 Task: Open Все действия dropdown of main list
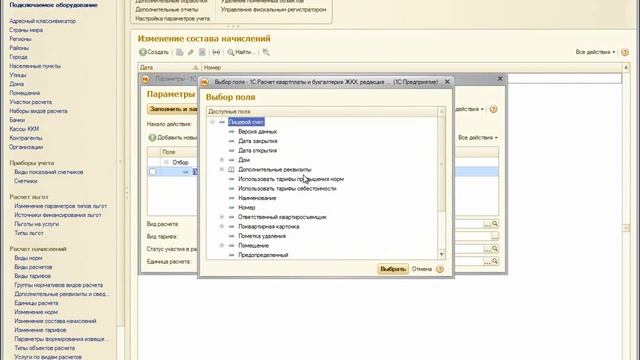595,52
